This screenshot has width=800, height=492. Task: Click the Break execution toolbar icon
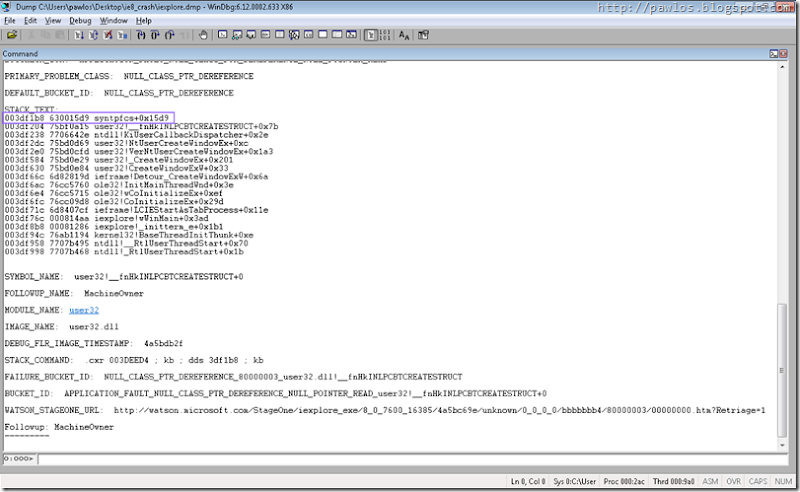(122, 35)
